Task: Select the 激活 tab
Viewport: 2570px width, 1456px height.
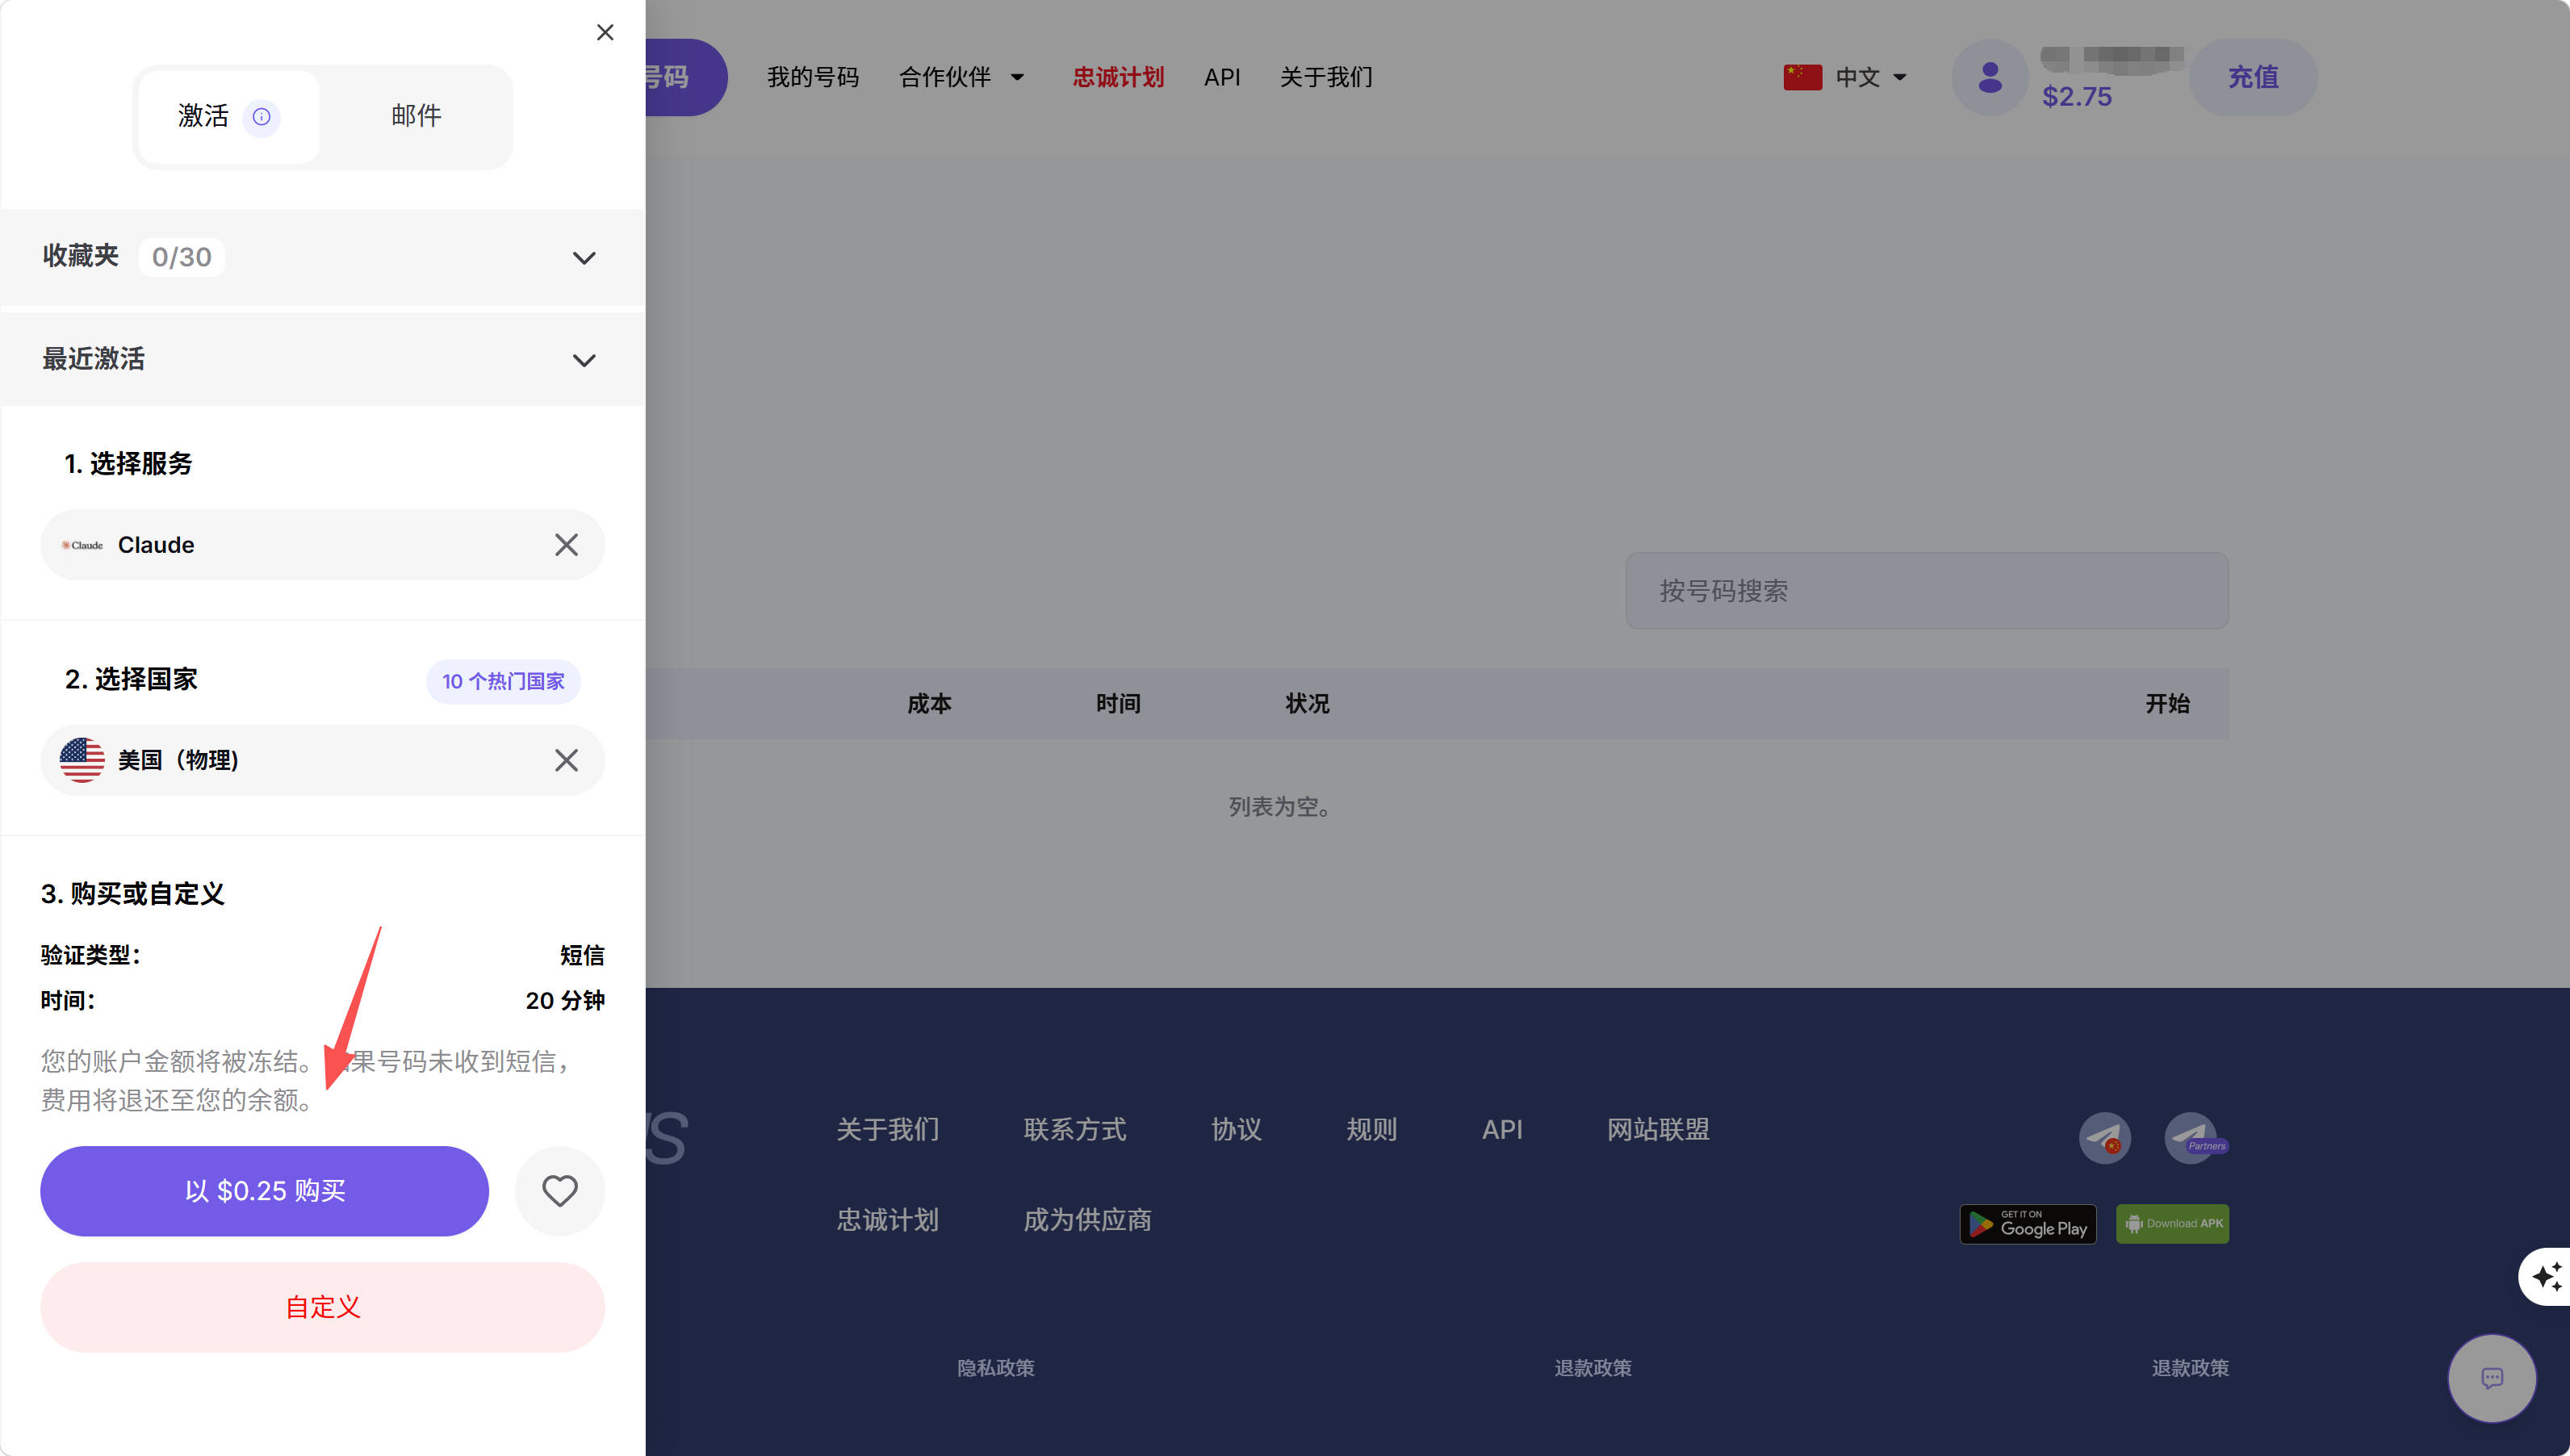Action: pyautogui.click(x=204, y=116)
